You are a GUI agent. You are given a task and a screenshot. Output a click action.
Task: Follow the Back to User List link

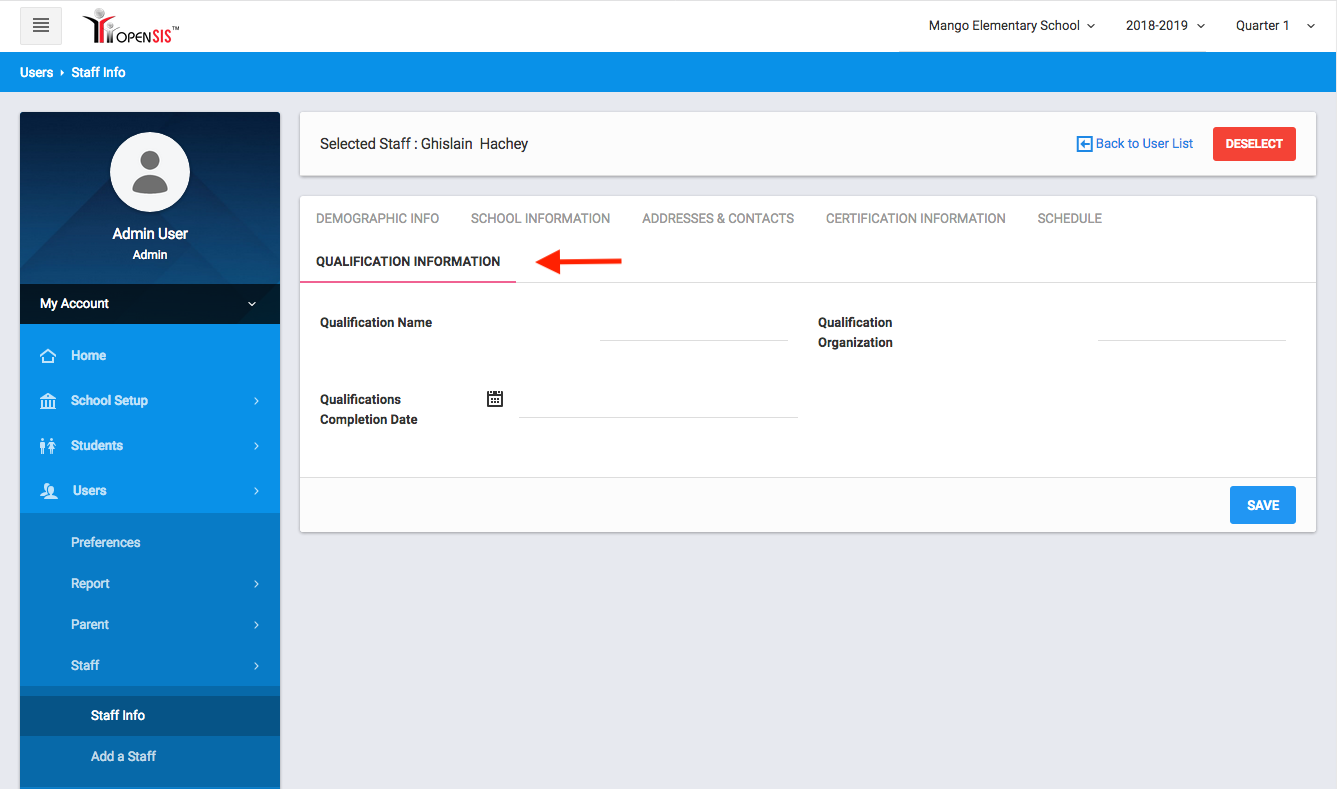pyautogui.click(x=1135, y=144)
